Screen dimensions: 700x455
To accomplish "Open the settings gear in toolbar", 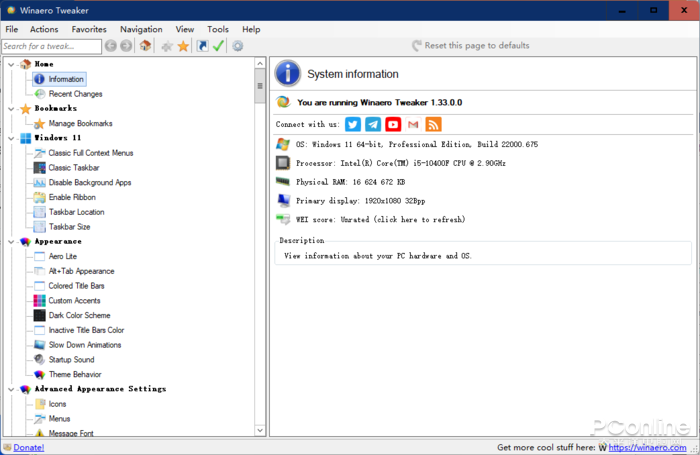I will (x=238, y=46).
